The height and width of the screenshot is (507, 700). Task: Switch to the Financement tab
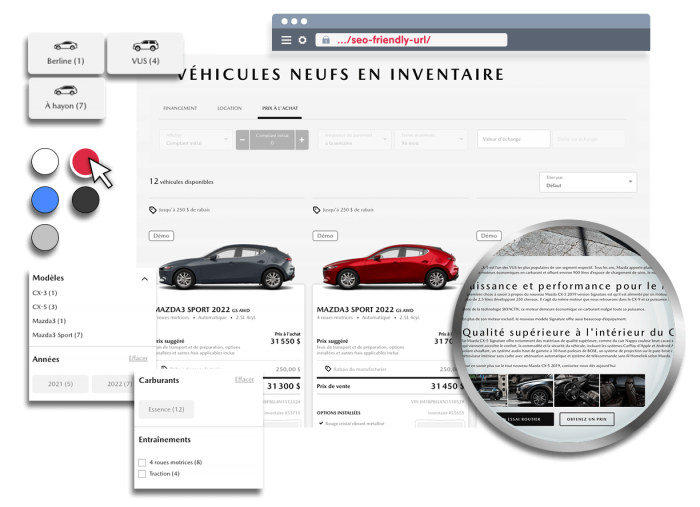pyautogui.click(x=180, y=108)
